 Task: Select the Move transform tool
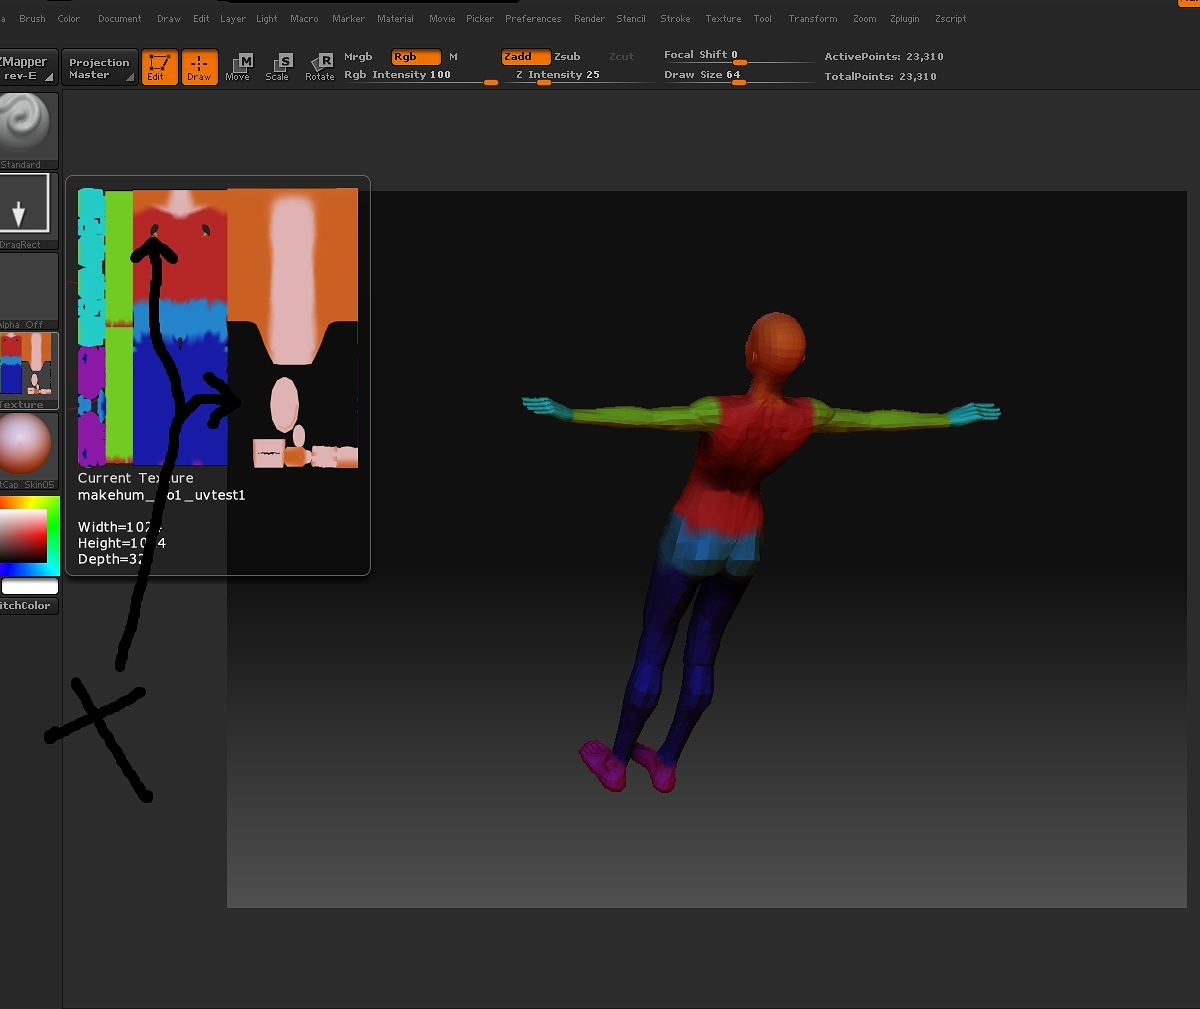(238, 67)
